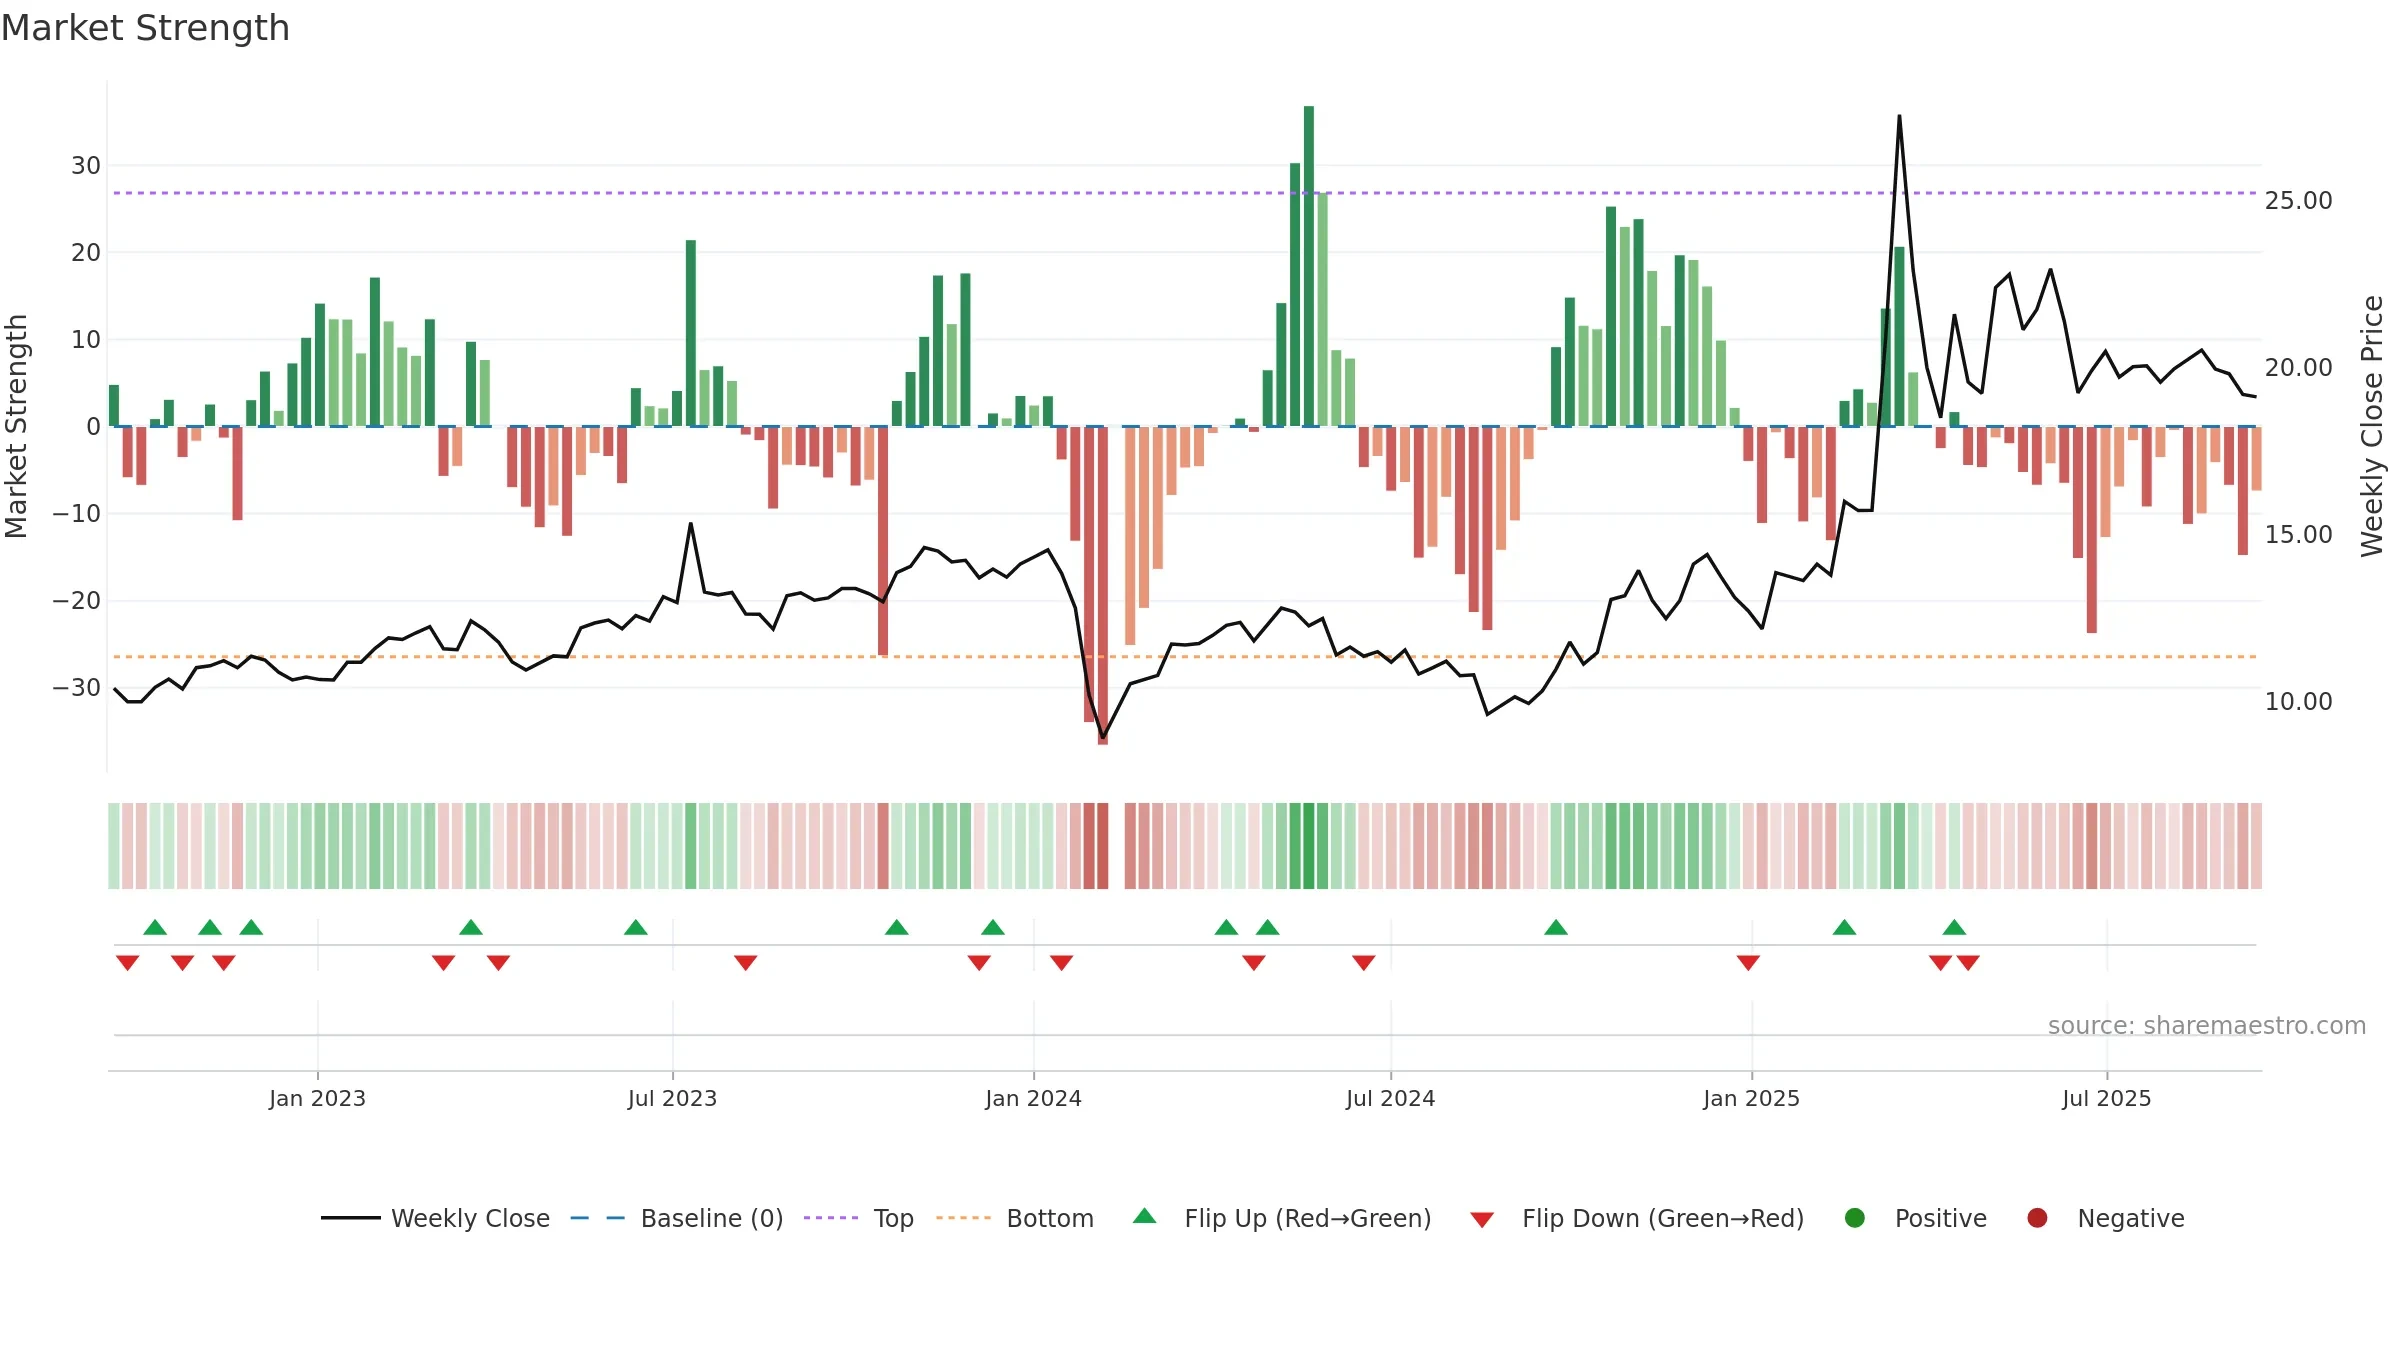
Task: Click the 30 label on strength axis
Action: click(x=86, y=166)
